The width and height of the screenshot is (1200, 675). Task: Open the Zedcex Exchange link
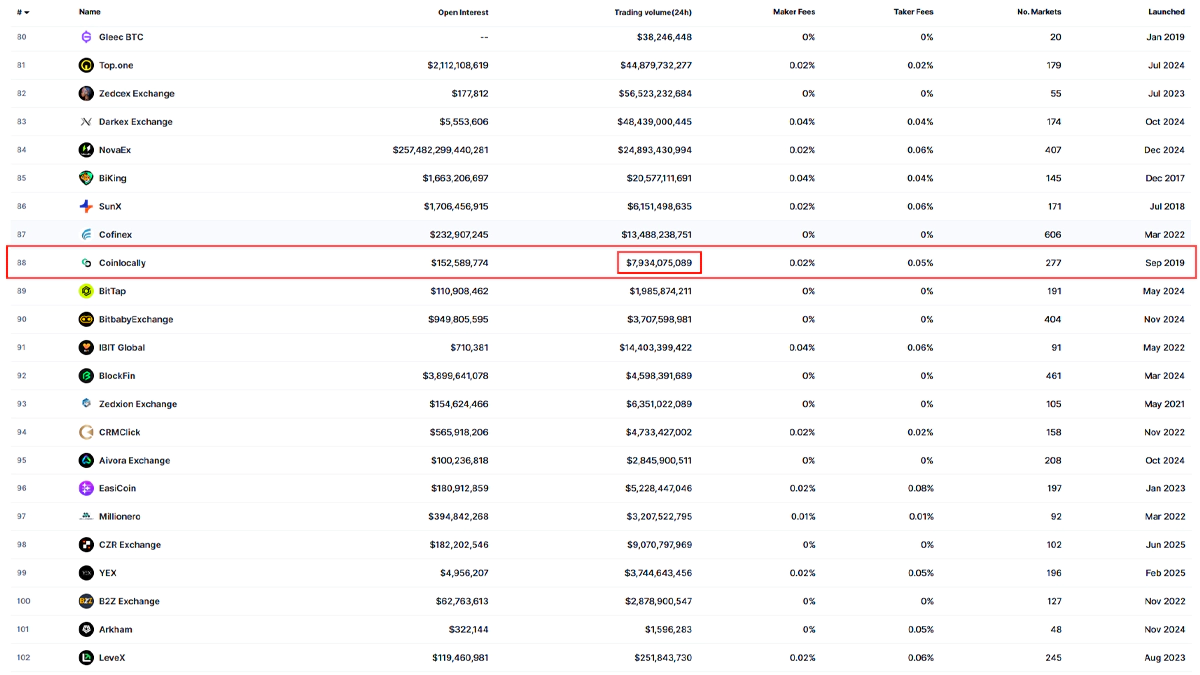click(136, 93)
